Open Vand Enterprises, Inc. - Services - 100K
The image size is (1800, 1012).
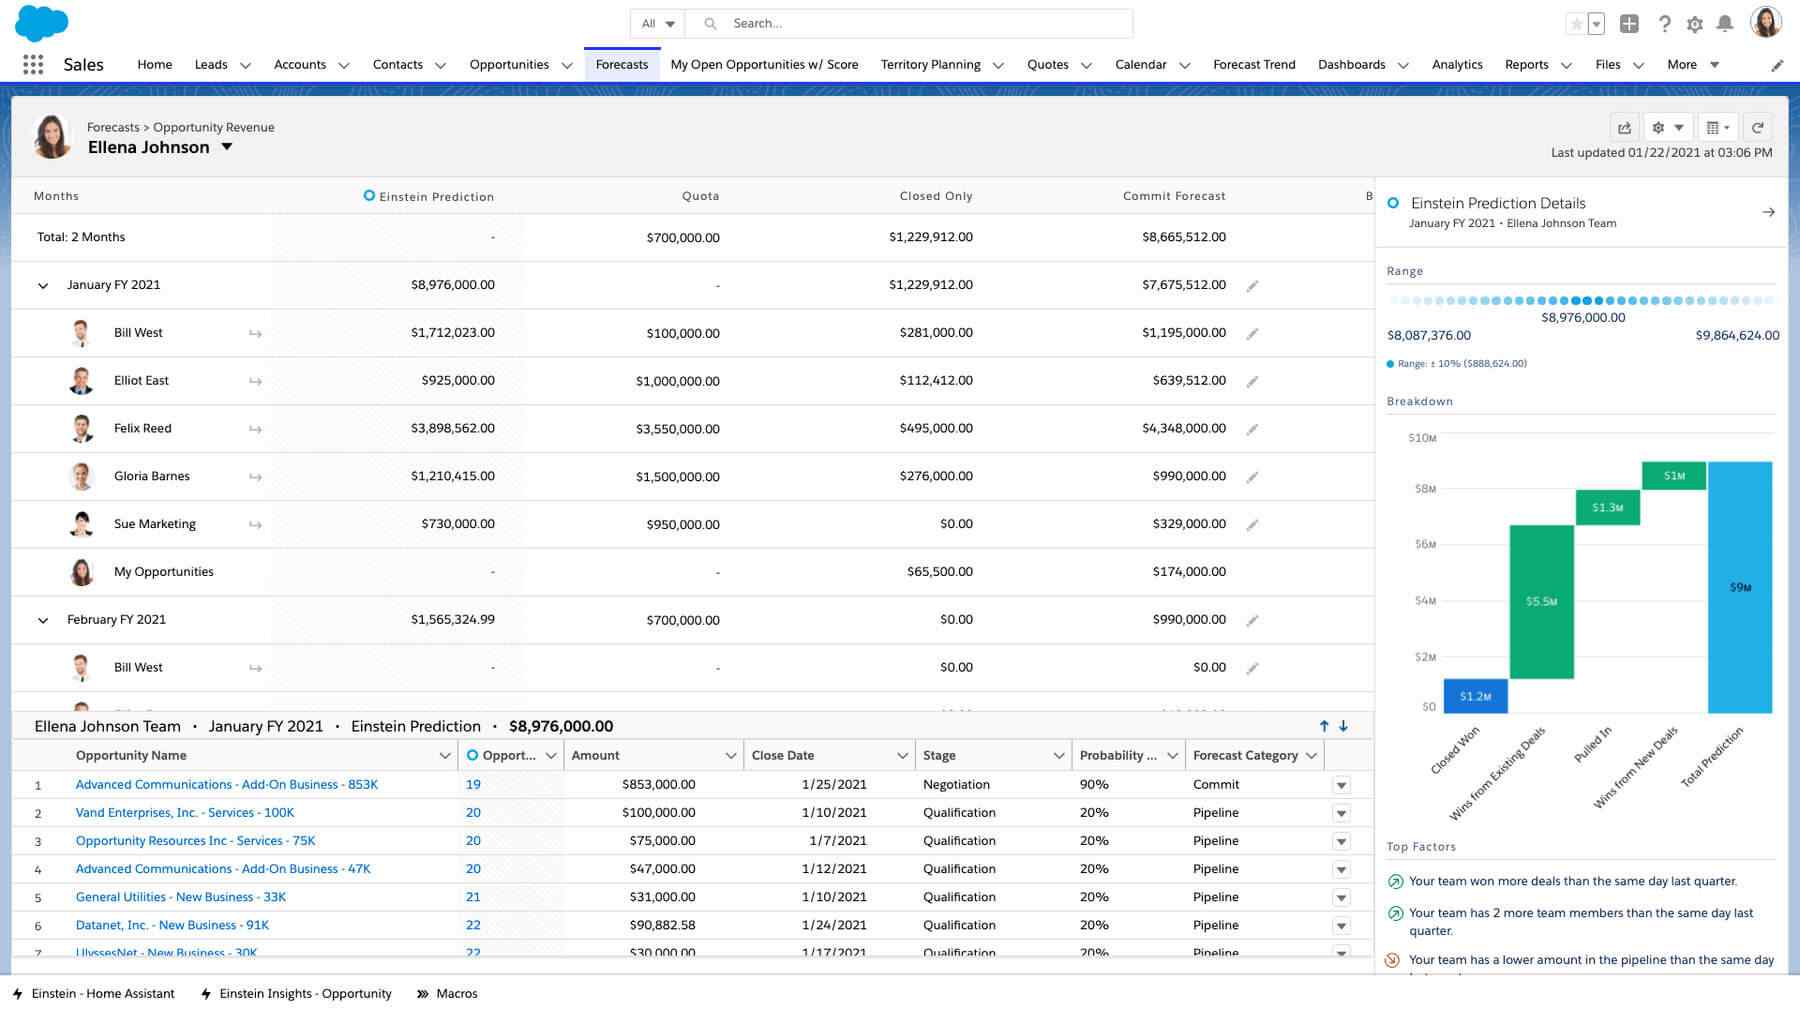(185, 813)
